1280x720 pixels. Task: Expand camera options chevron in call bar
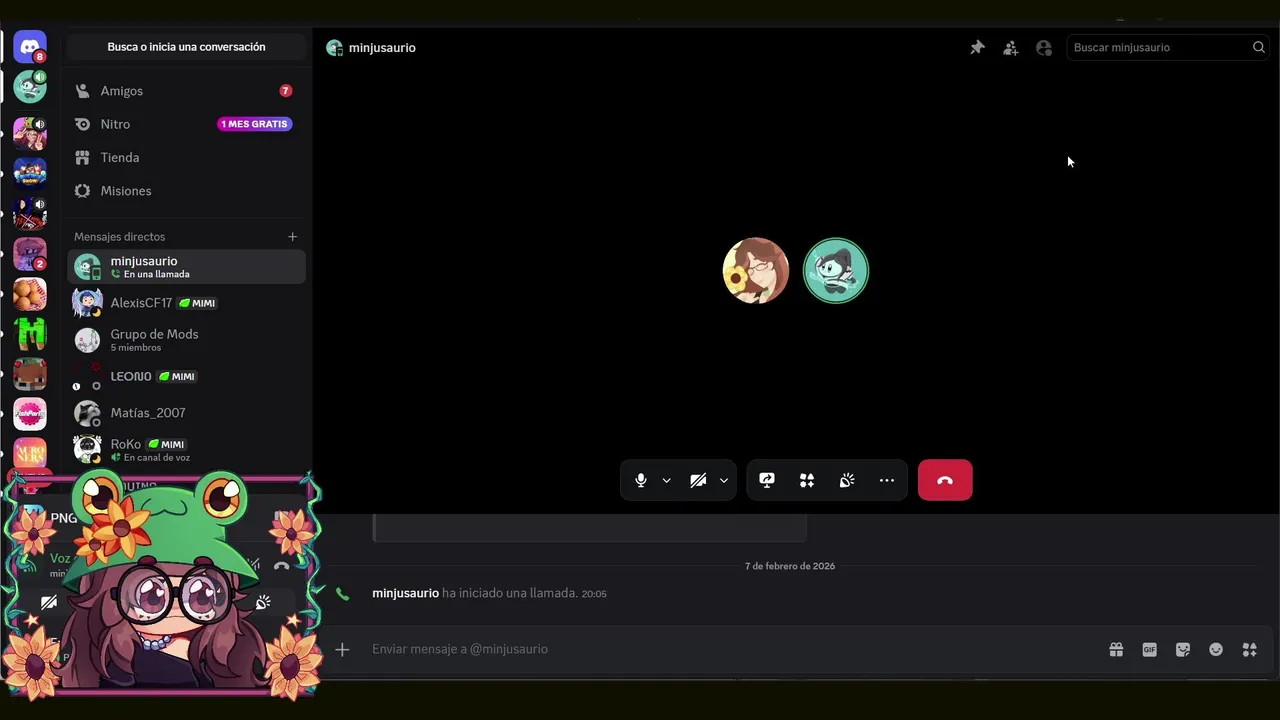click(723, 480)
